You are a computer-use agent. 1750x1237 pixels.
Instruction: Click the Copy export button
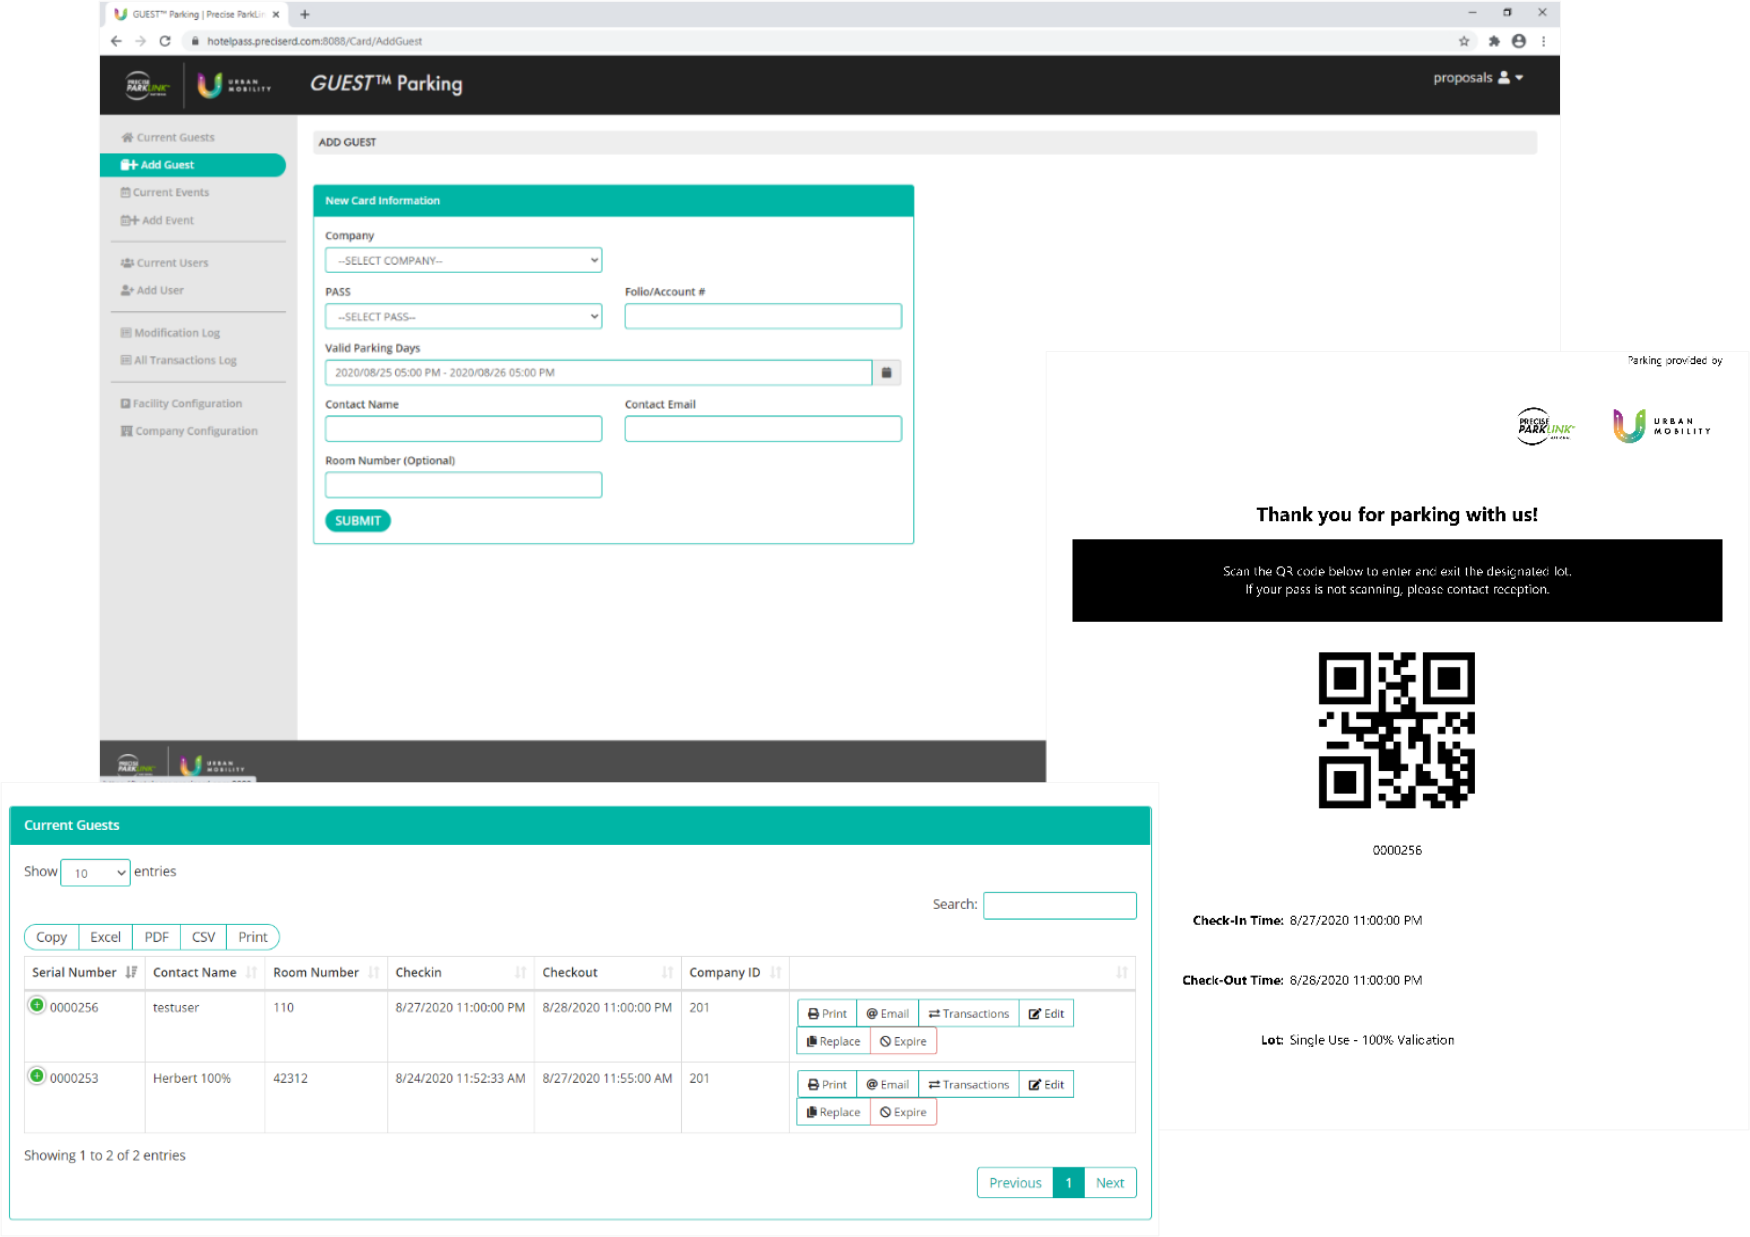pos(51,937)
